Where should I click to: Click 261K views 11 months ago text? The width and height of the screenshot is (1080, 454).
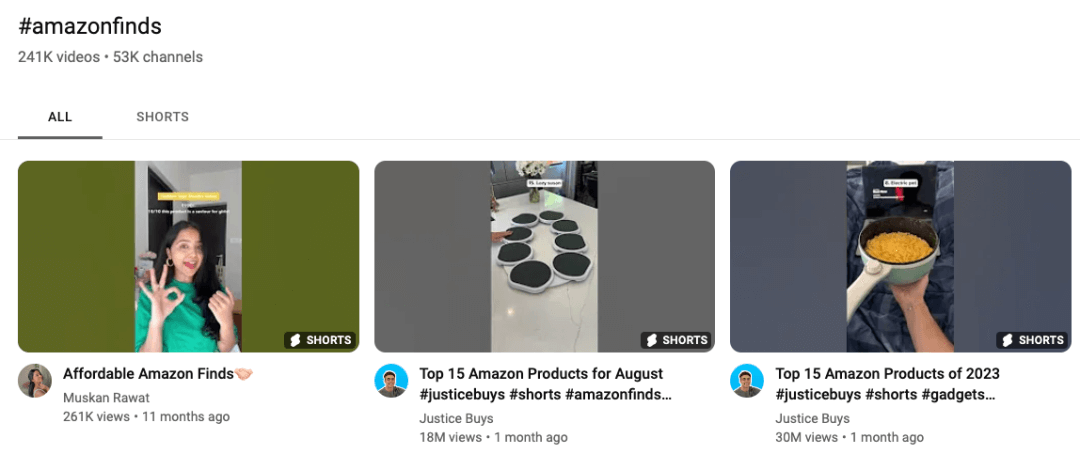point(146,416)
